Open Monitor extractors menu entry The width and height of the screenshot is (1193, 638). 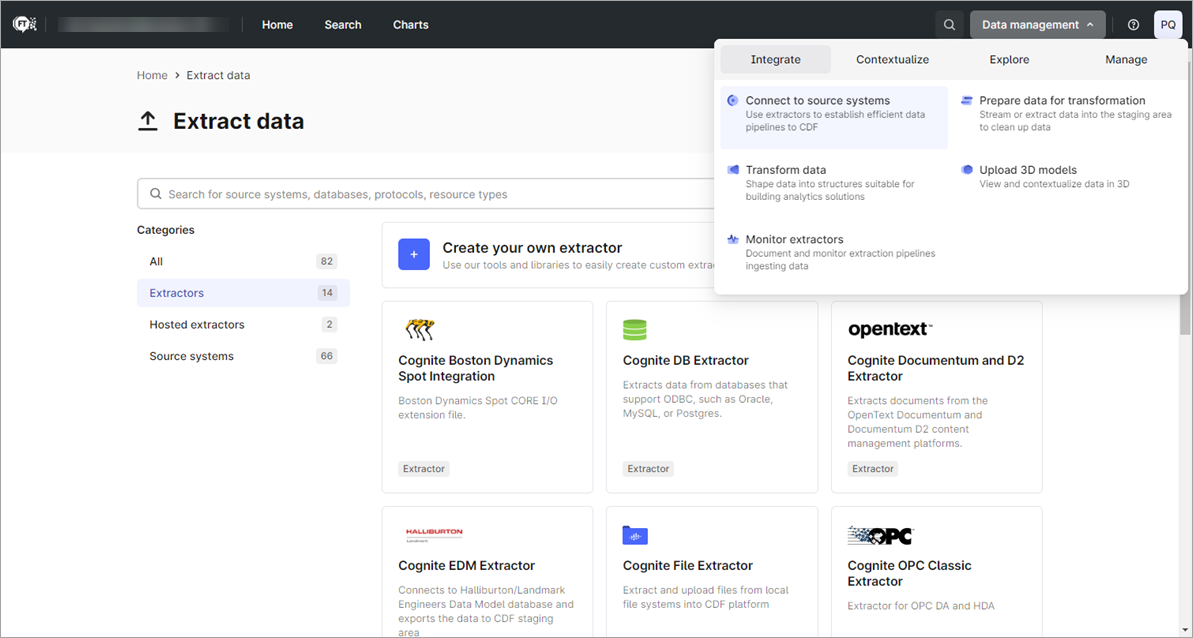coord(794,240)
